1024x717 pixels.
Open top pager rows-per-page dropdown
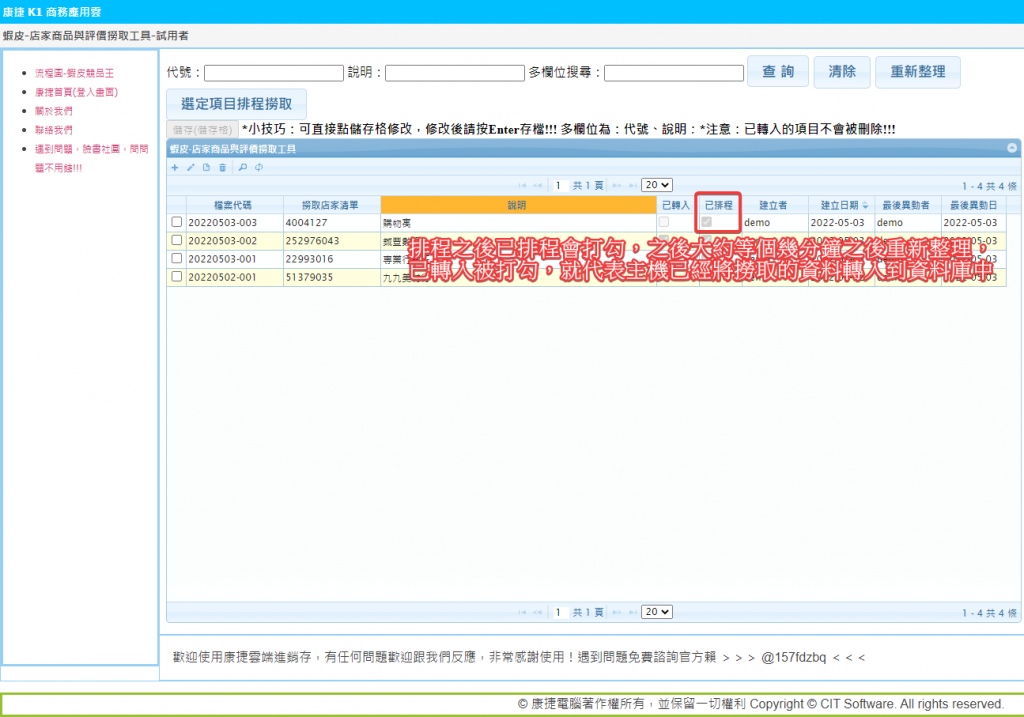pyautogui.click(x=657, y=185)
